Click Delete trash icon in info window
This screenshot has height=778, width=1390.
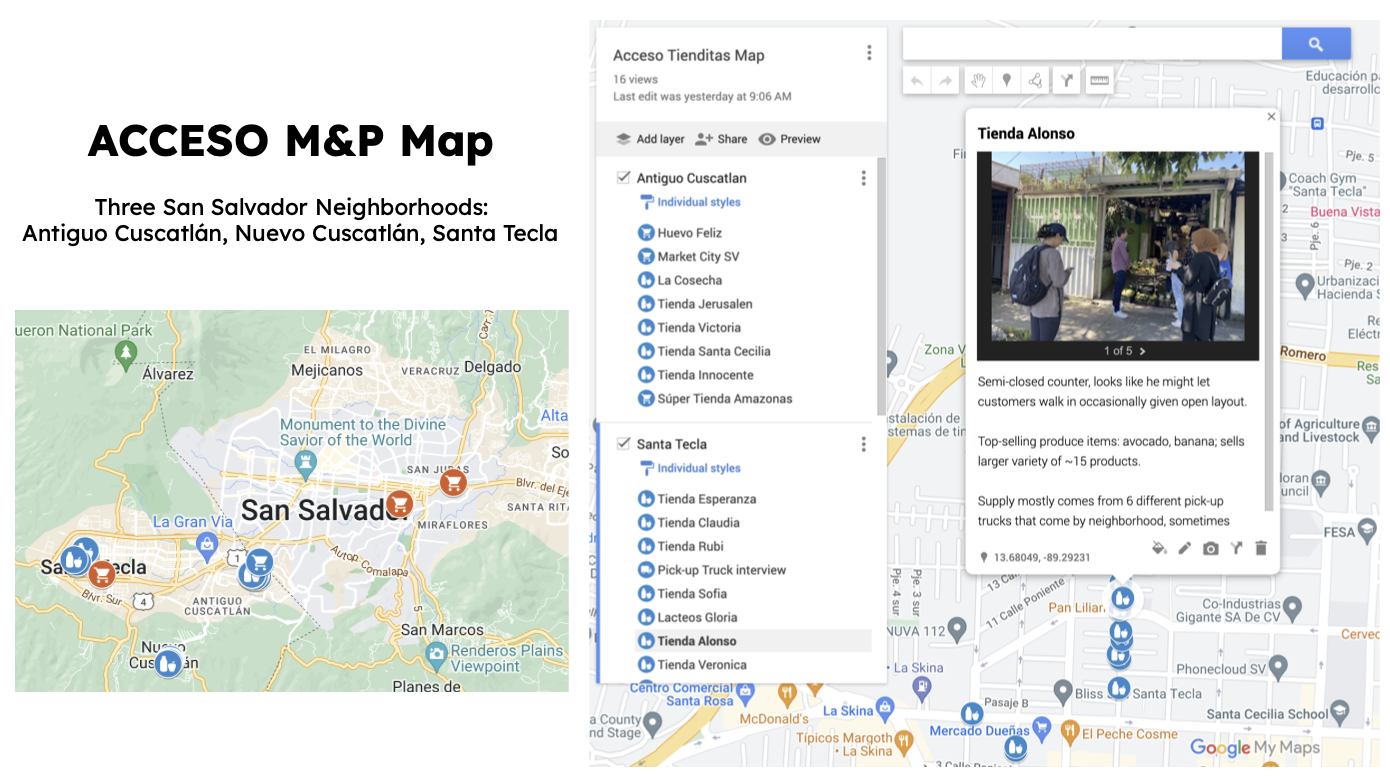click(1261, 548)
